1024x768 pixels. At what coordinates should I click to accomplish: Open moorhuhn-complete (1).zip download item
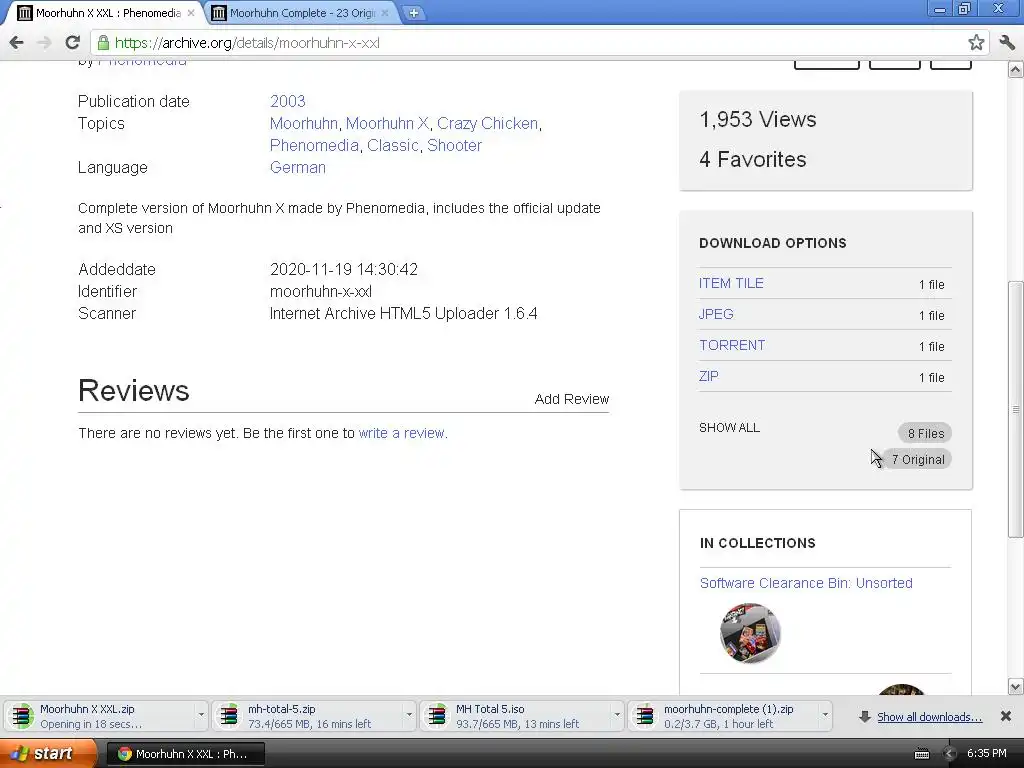[x=725, y=716]
